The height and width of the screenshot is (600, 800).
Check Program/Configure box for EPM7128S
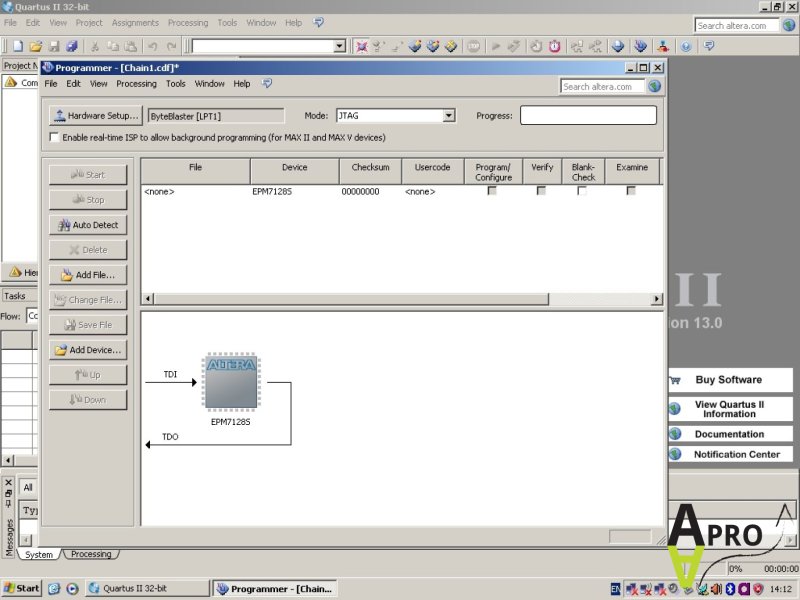pos(492,191)
